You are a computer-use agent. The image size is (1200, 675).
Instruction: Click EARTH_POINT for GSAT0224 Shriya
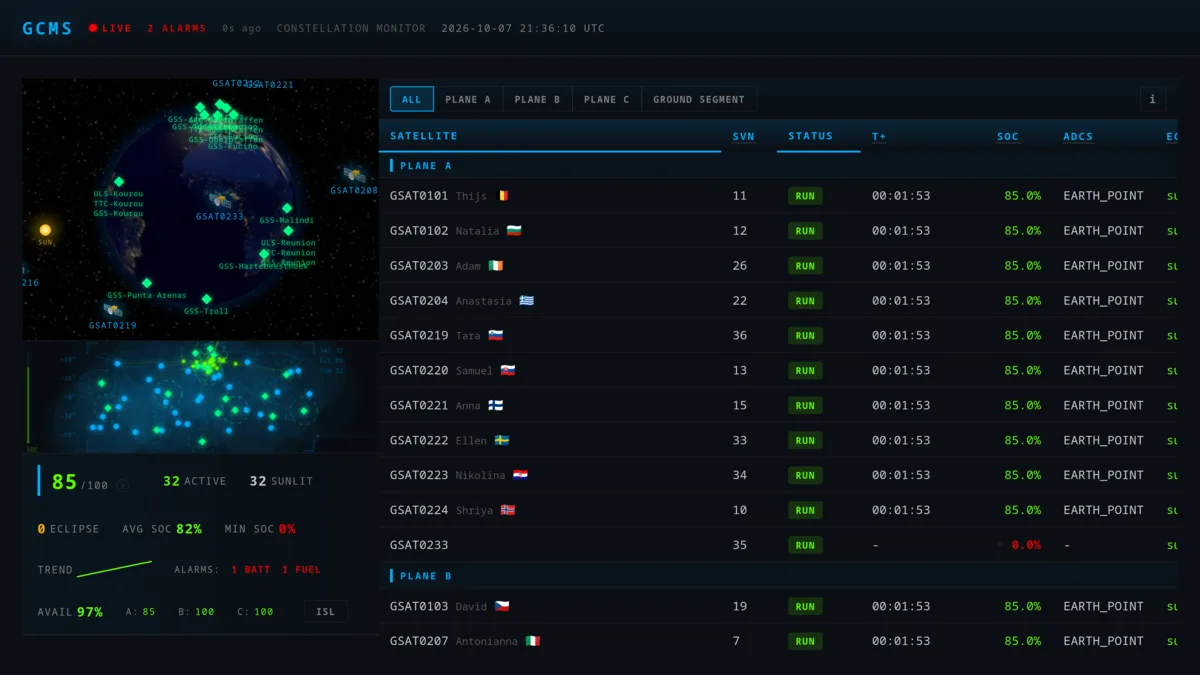pos(1103,510)
